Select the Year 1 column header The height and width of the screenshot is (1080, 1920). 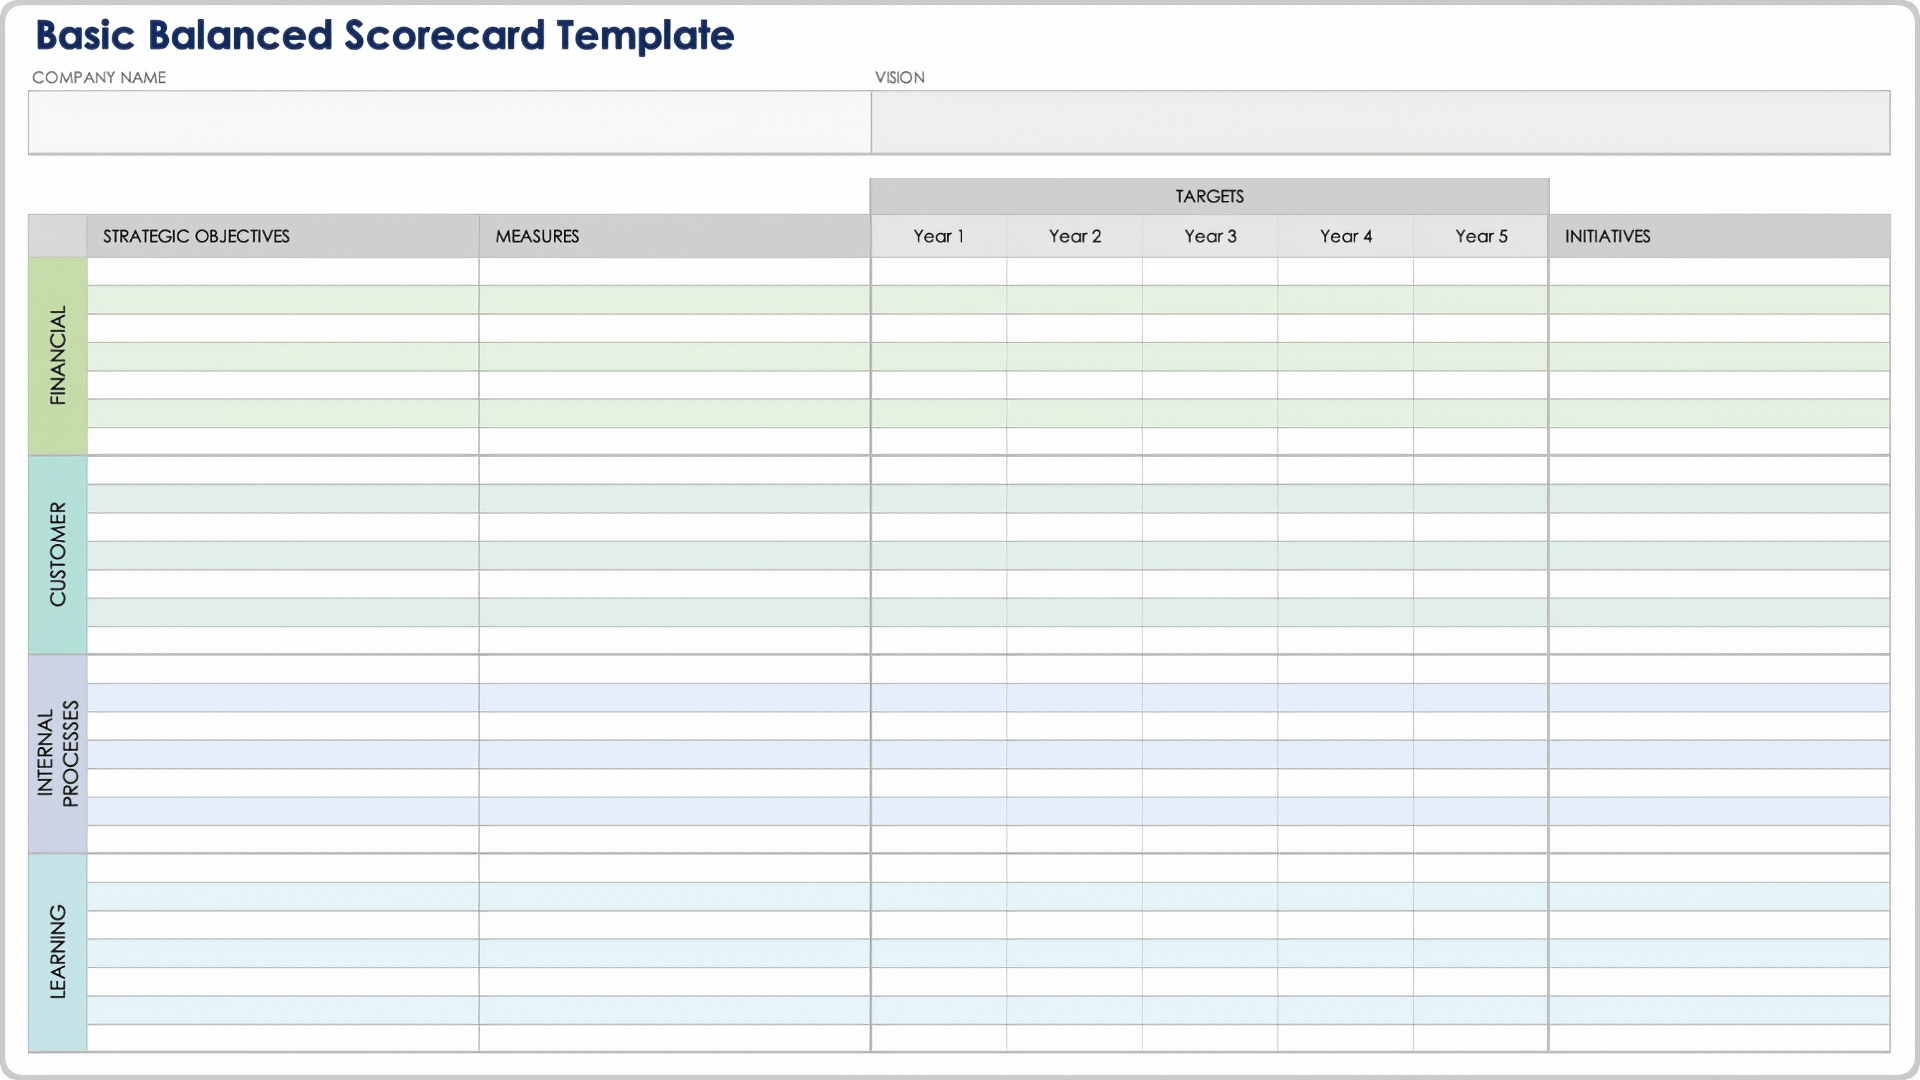[x=938, y=236]
